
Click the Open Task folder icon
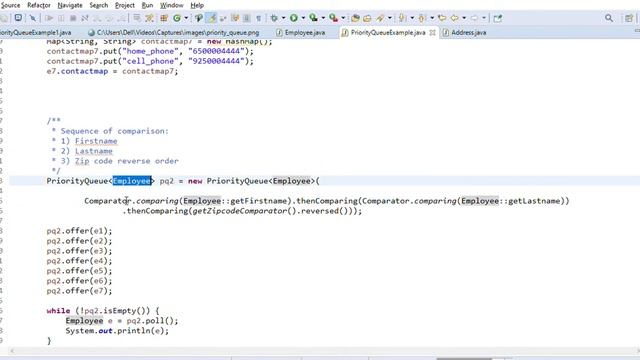(367, 18)
